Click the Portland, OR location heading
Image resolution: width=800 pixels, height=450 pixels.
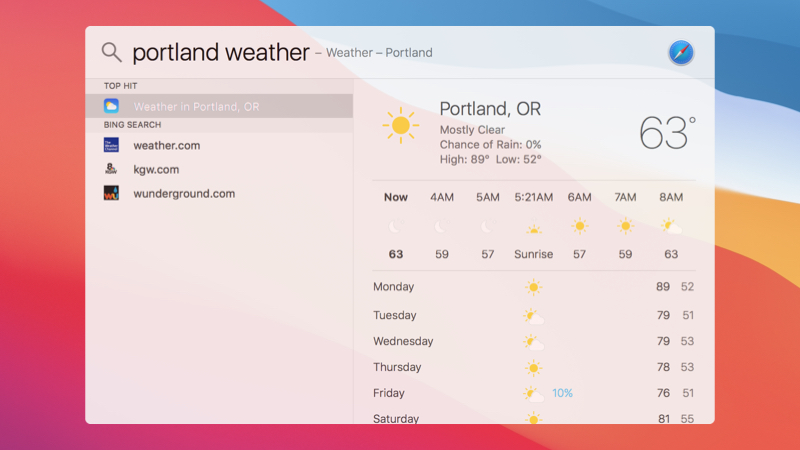tap(489, 108)
